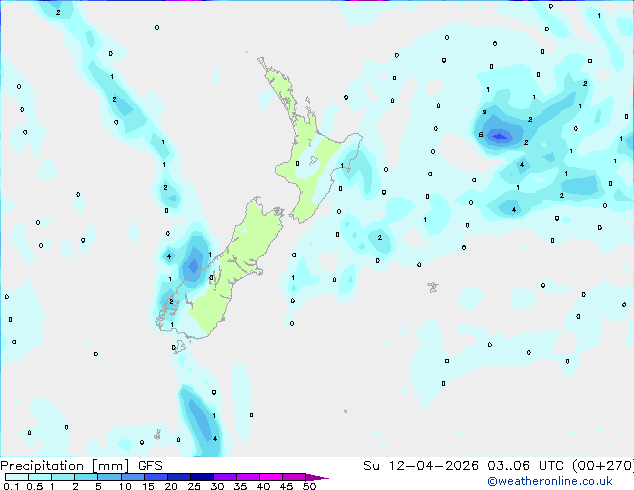Choose the 10–15 mm blue legend segment
The height and width of the screenshot is (490, 634).
(x=133, y=477)
